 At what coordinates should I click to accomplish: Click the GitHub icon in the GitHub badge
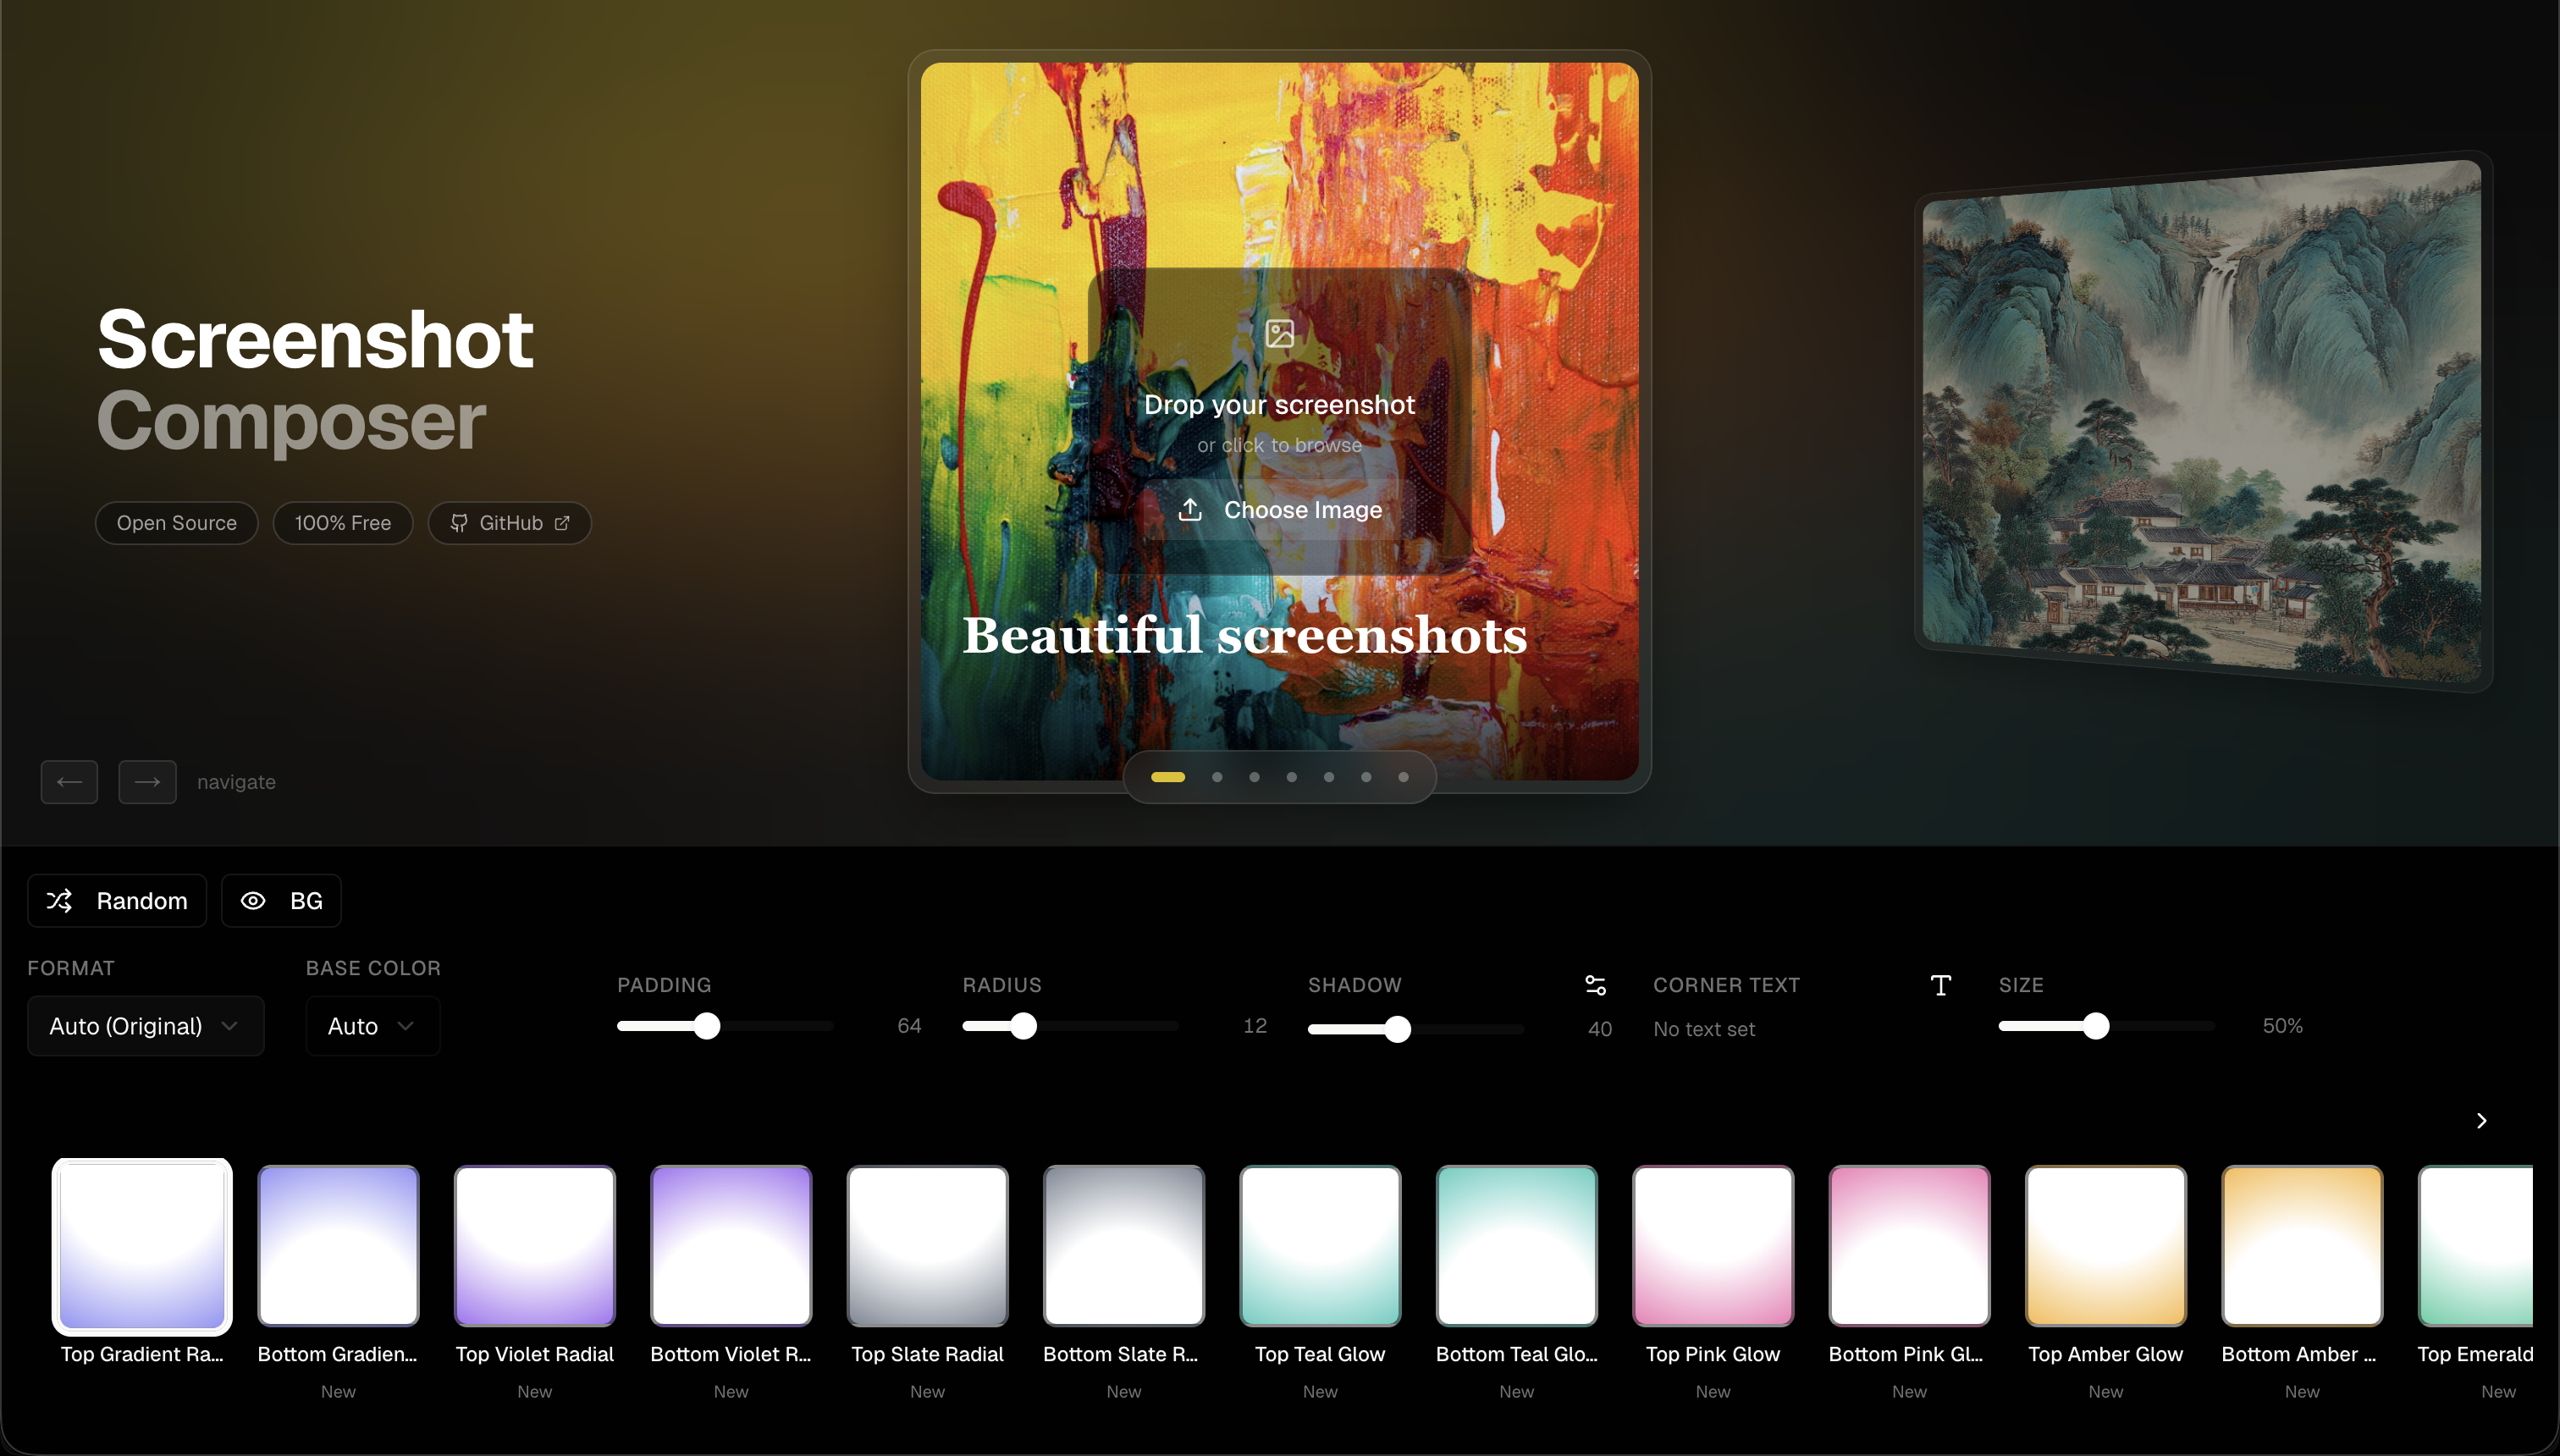(x=459, y=523)
